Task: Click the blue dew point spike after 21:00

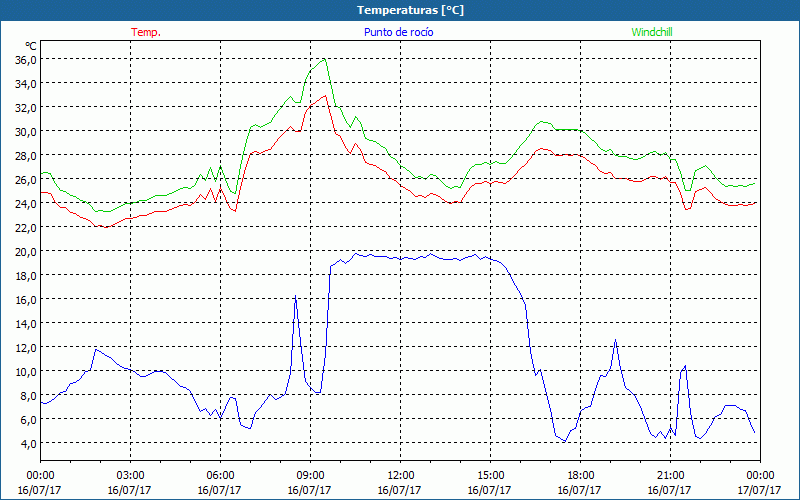Action: click(x=685, y=366)
